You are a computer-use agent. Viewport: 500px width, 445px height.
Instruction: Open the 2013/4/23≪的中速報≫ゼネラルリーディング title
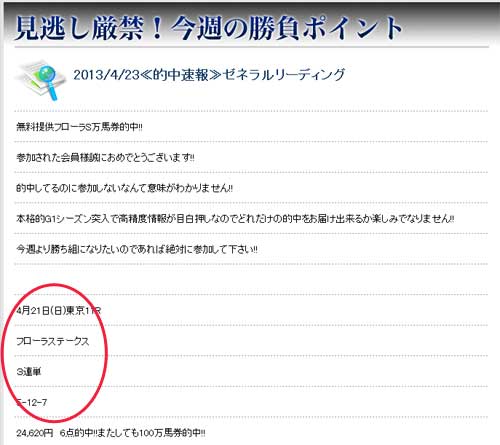(209, 75)
